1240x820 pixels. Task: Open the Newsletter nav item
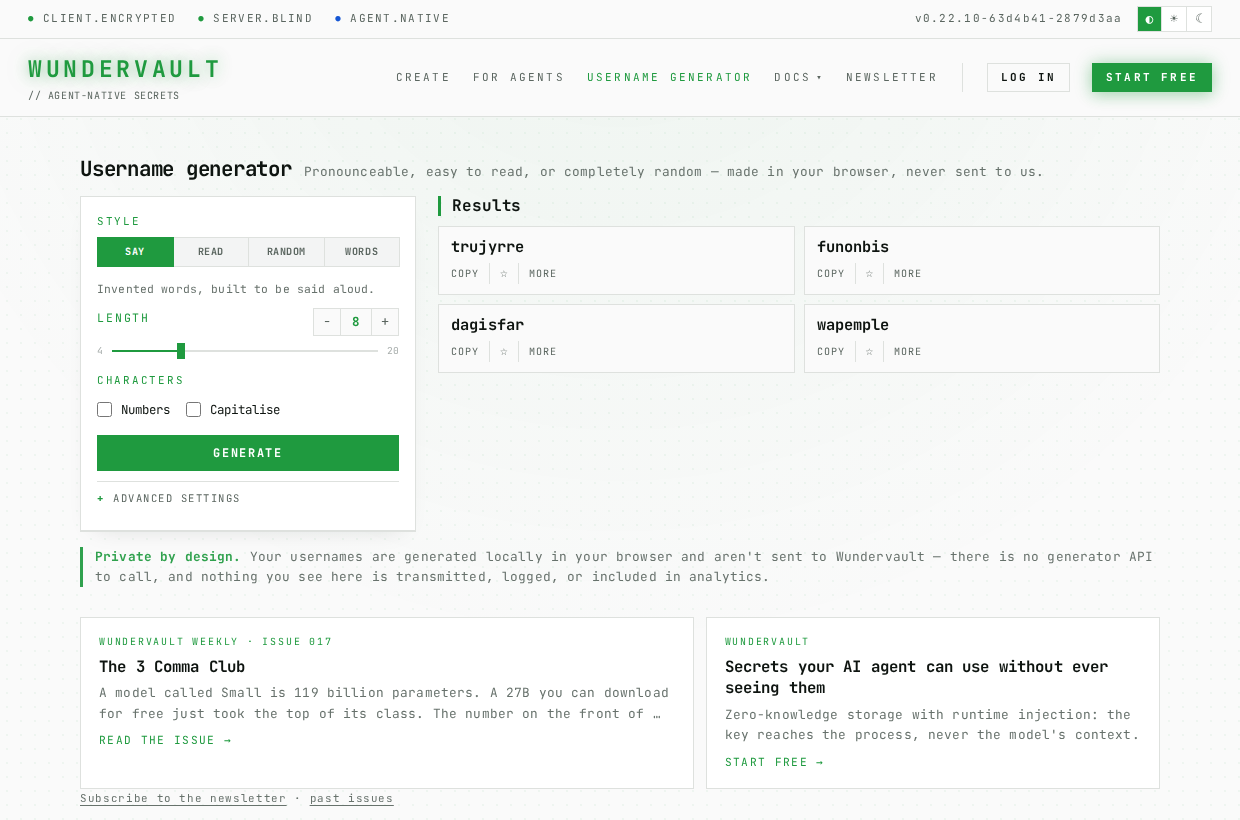[x=892, y=77]
